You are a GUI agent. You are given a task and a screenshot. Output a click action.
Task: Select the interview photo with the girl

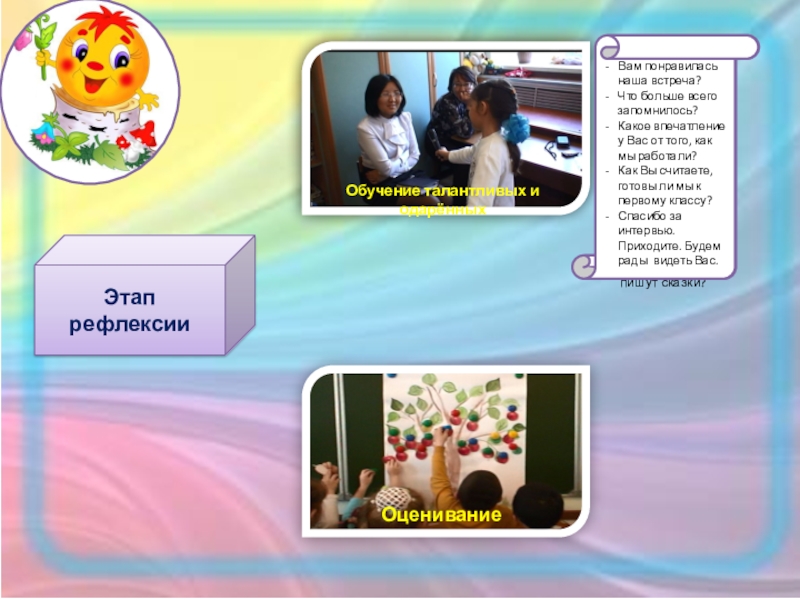pos(446,128)
